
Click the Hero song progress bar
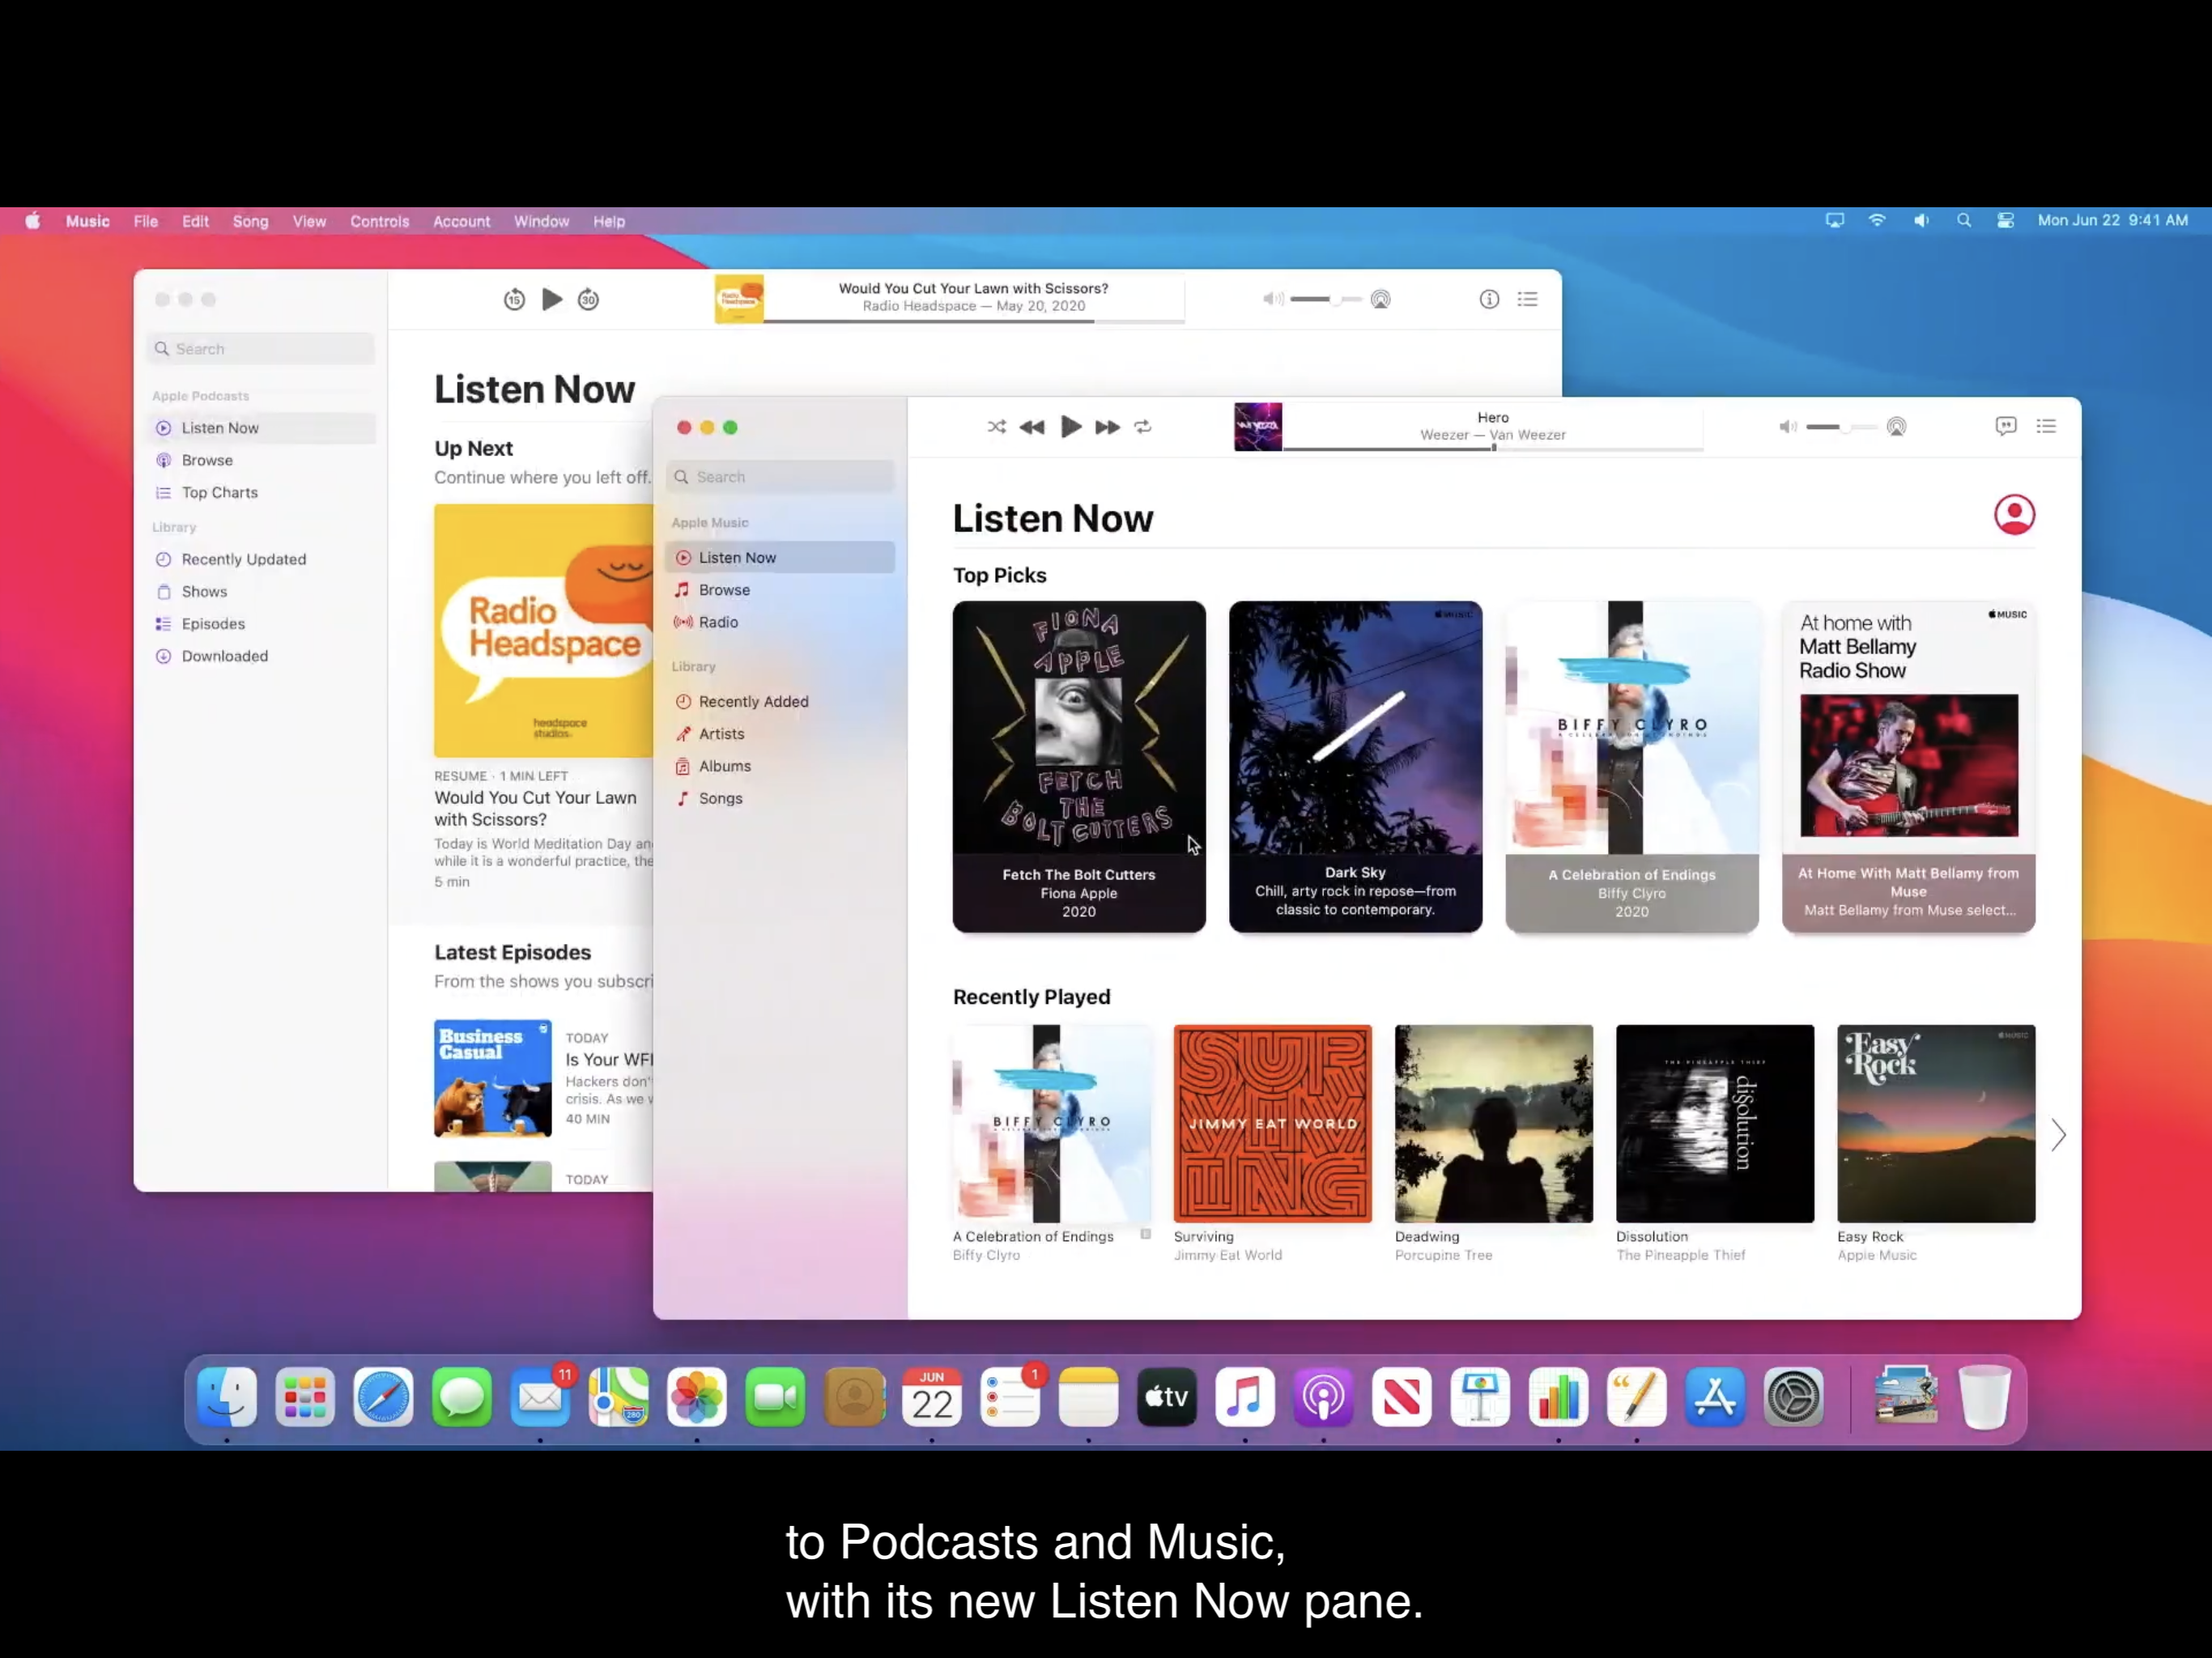tap(1493, 448)
